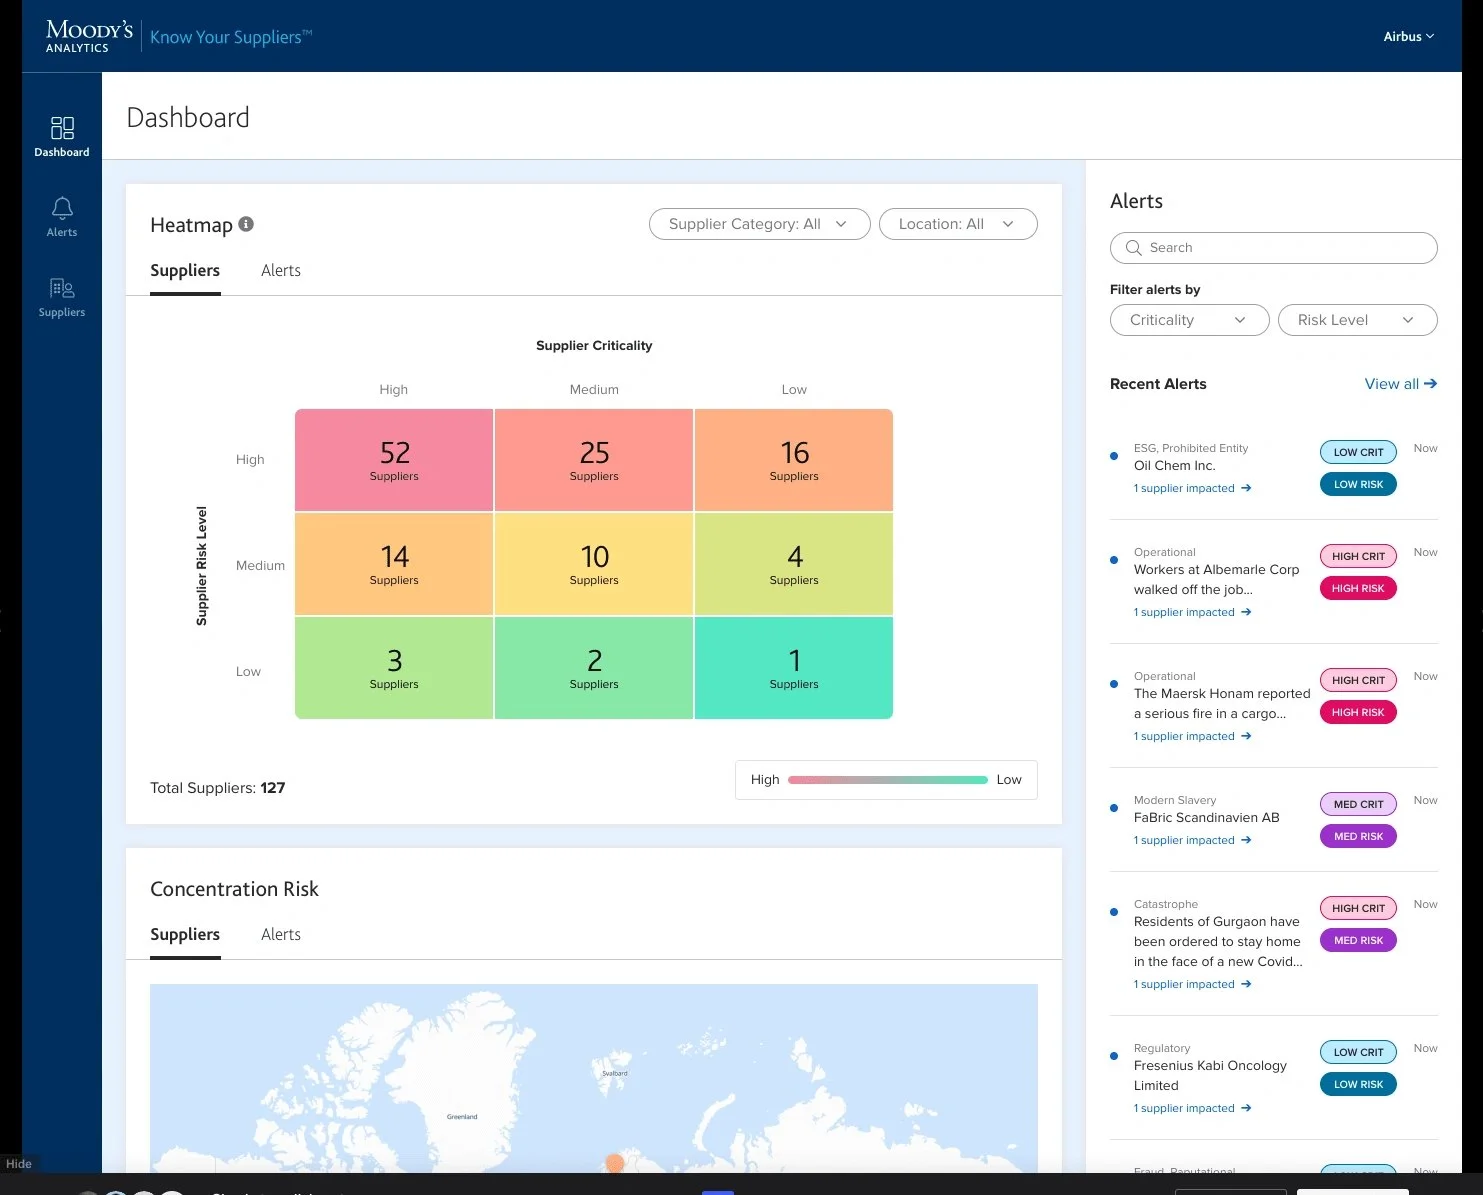The image size is (1483, 1195).
Task: Click the Concentration Risk map
Action: (x=594, y=1078)
